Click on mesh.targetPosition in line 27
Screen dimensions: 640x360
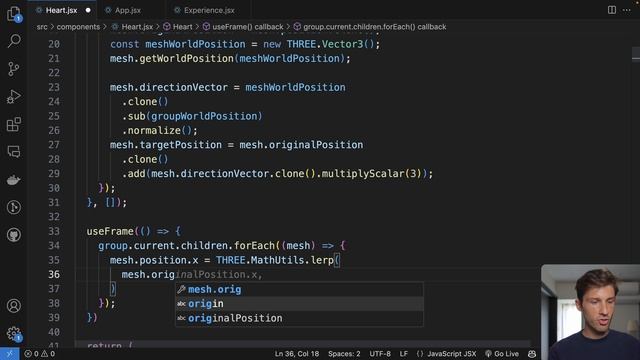166,145
